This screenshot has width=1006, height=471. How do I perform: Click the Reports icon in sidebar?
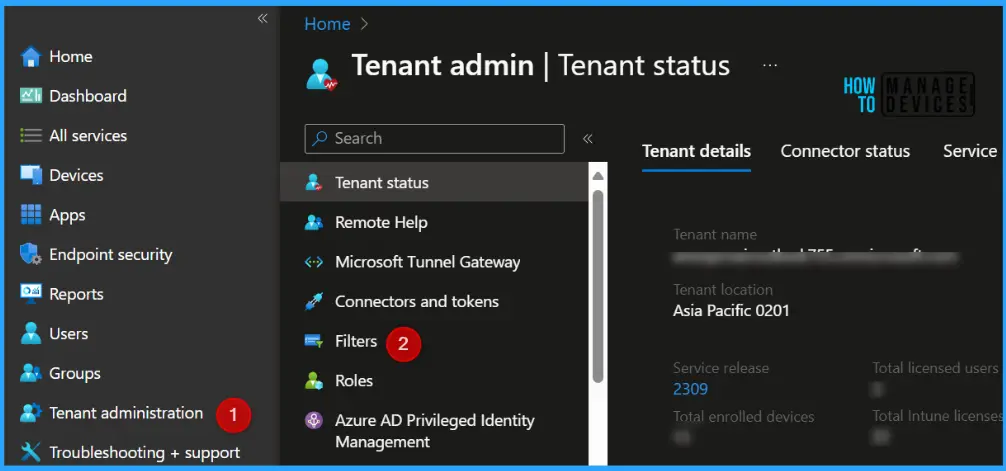click(x=31, y=293)
